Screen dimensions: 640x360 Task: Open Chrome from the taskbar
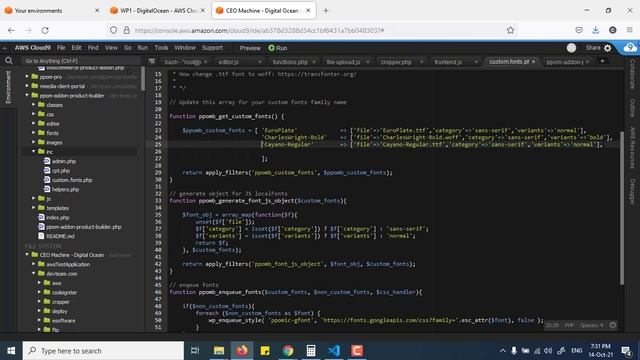(288, 350)
